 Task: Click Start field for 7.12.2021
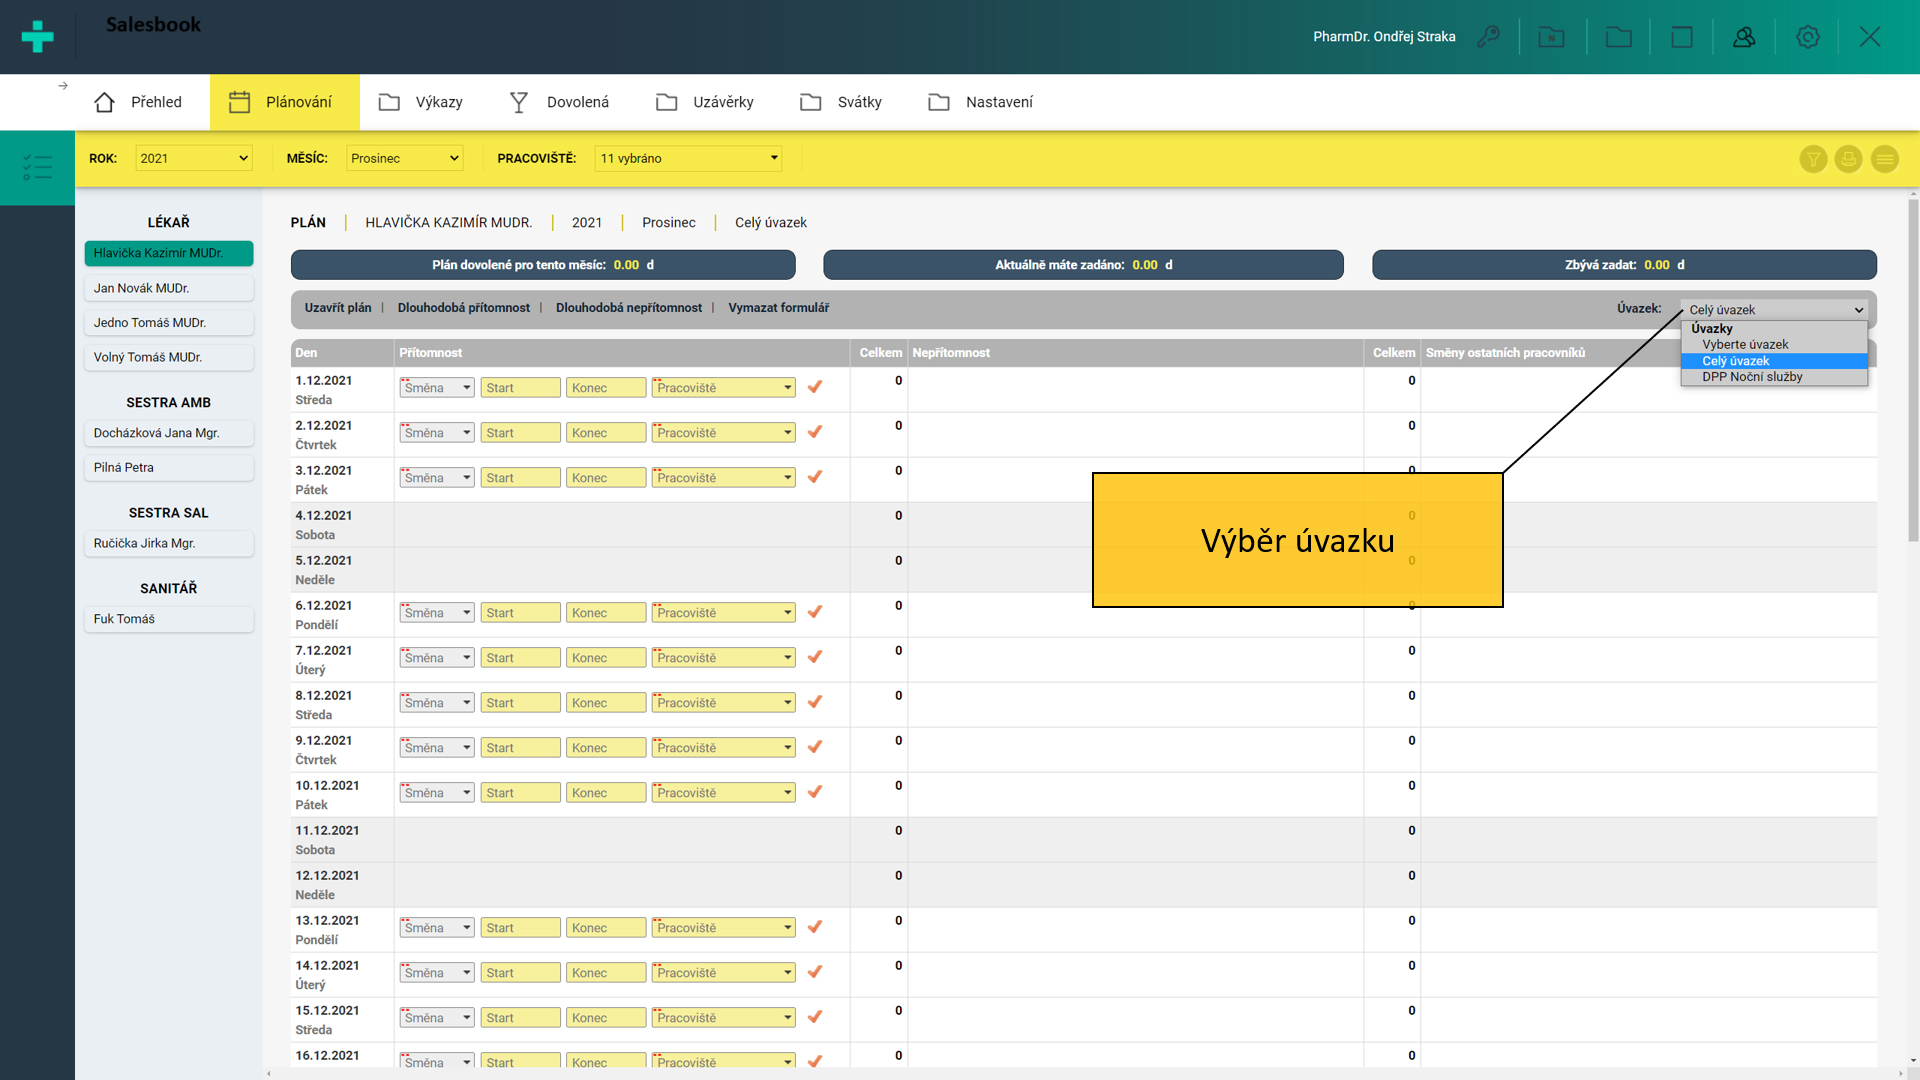coord(520,658)
